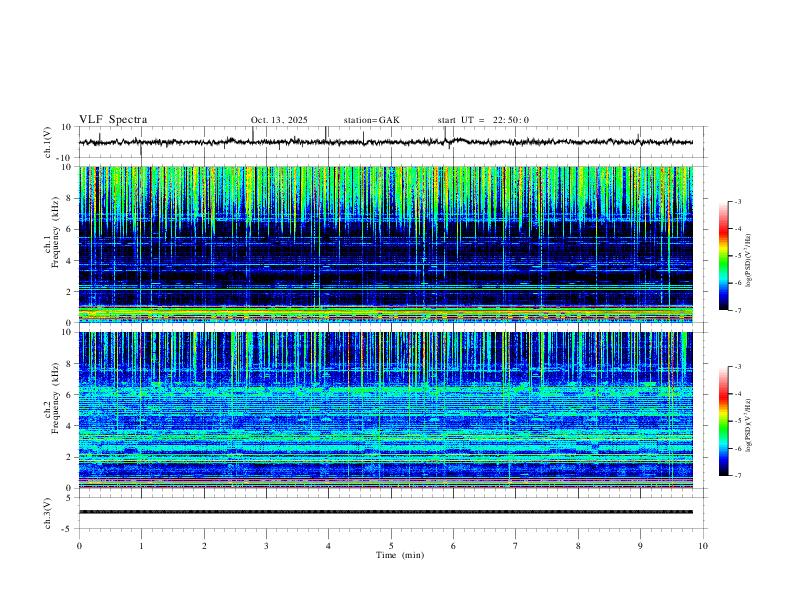Viewport: 792px width, 612px height.
Task: Click time axis tick label "0"
Action: pos(79,546)
